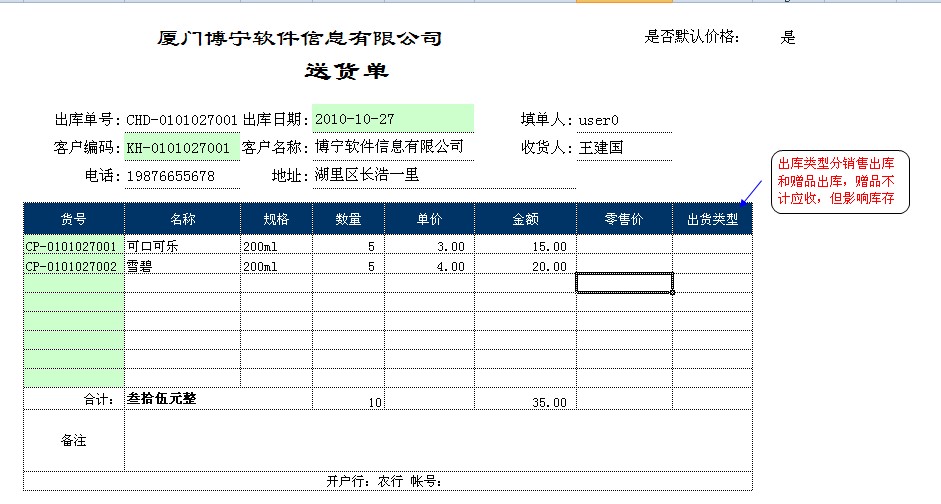Screen dimensions: 941x504
Task: Click the 填单人 value user0
Action: pos(598,120)
